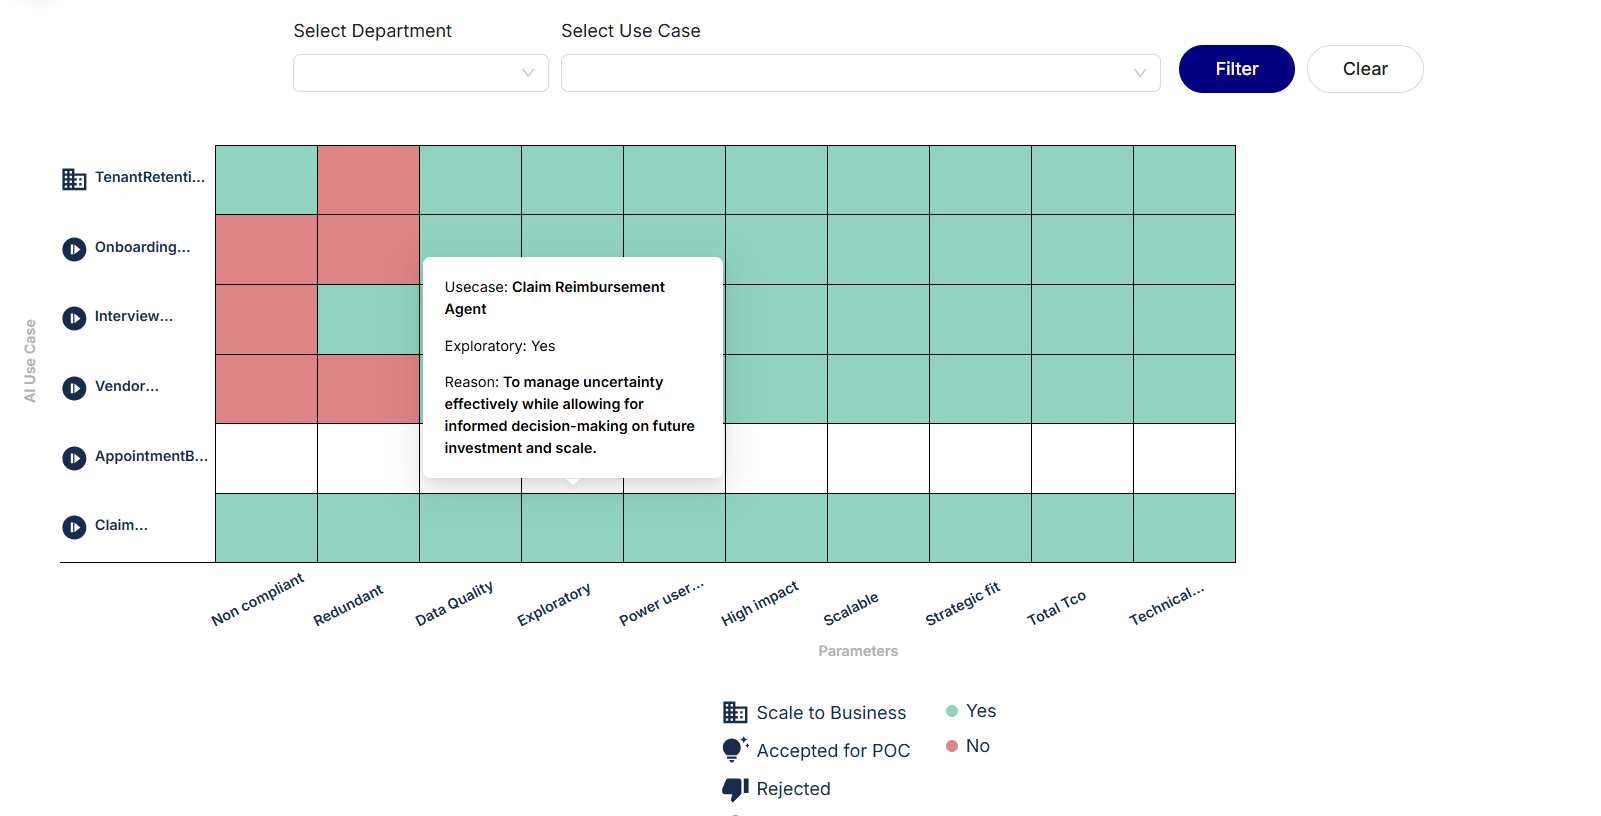Click the Rejected thumbs-down legend icon
Viewport: 1601px width, 816px height.
[735, 789]
